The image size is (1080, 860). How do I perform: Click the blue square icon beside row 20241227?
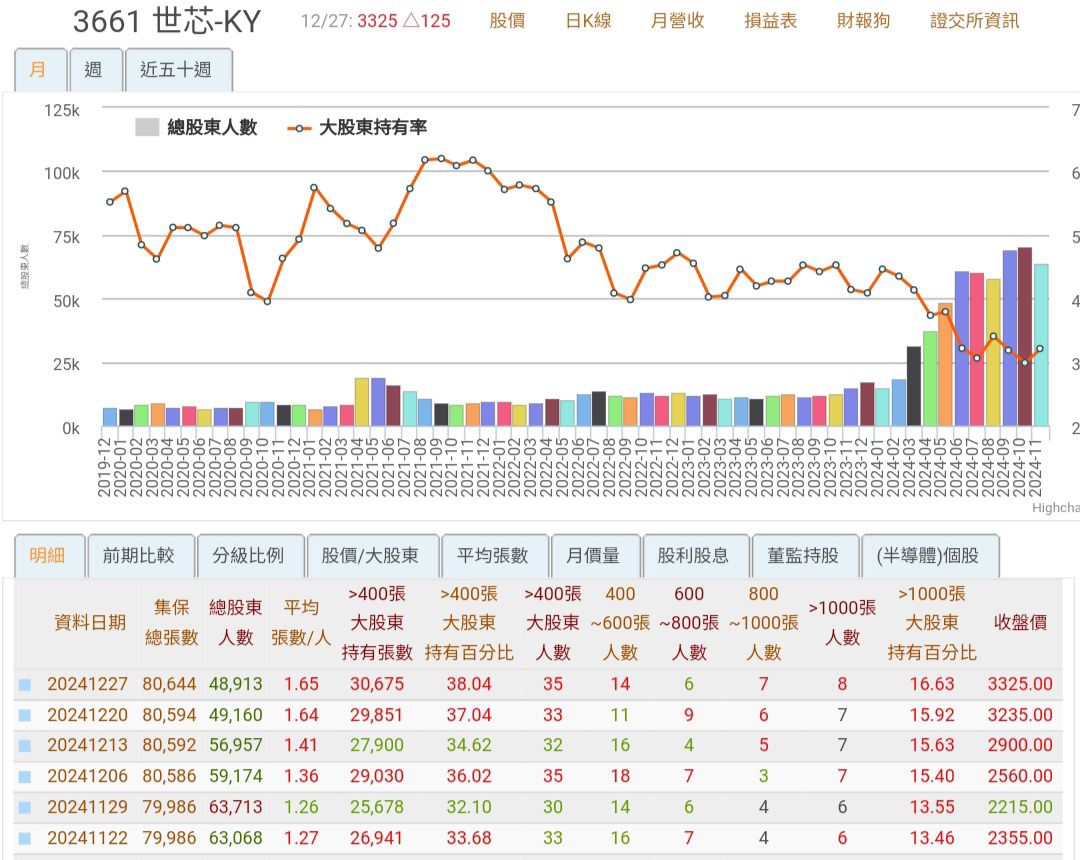click(27, 683)
